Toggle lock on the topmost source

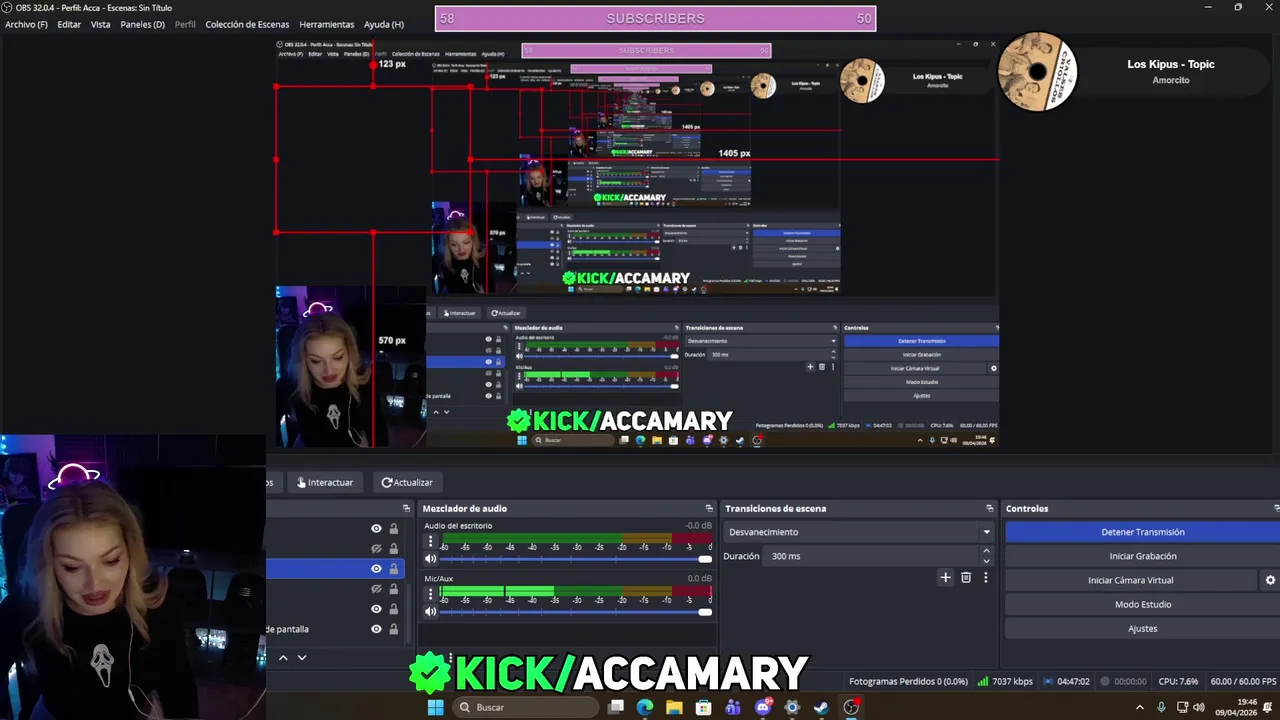click(x=393, y=528)
